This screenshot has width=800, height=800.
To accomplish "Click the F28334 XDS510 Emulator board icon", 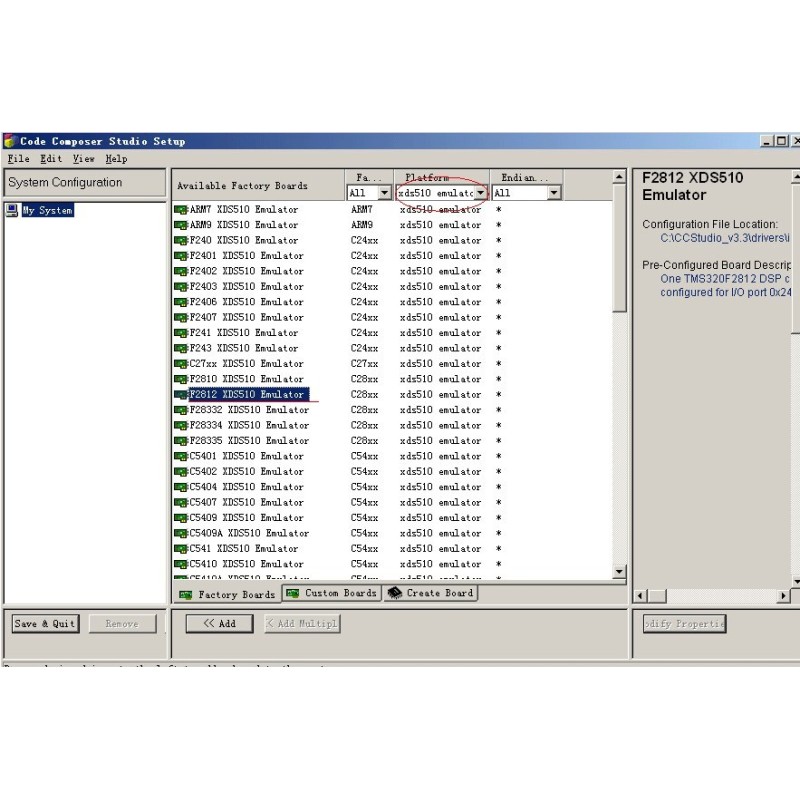I will pos(181,426).
